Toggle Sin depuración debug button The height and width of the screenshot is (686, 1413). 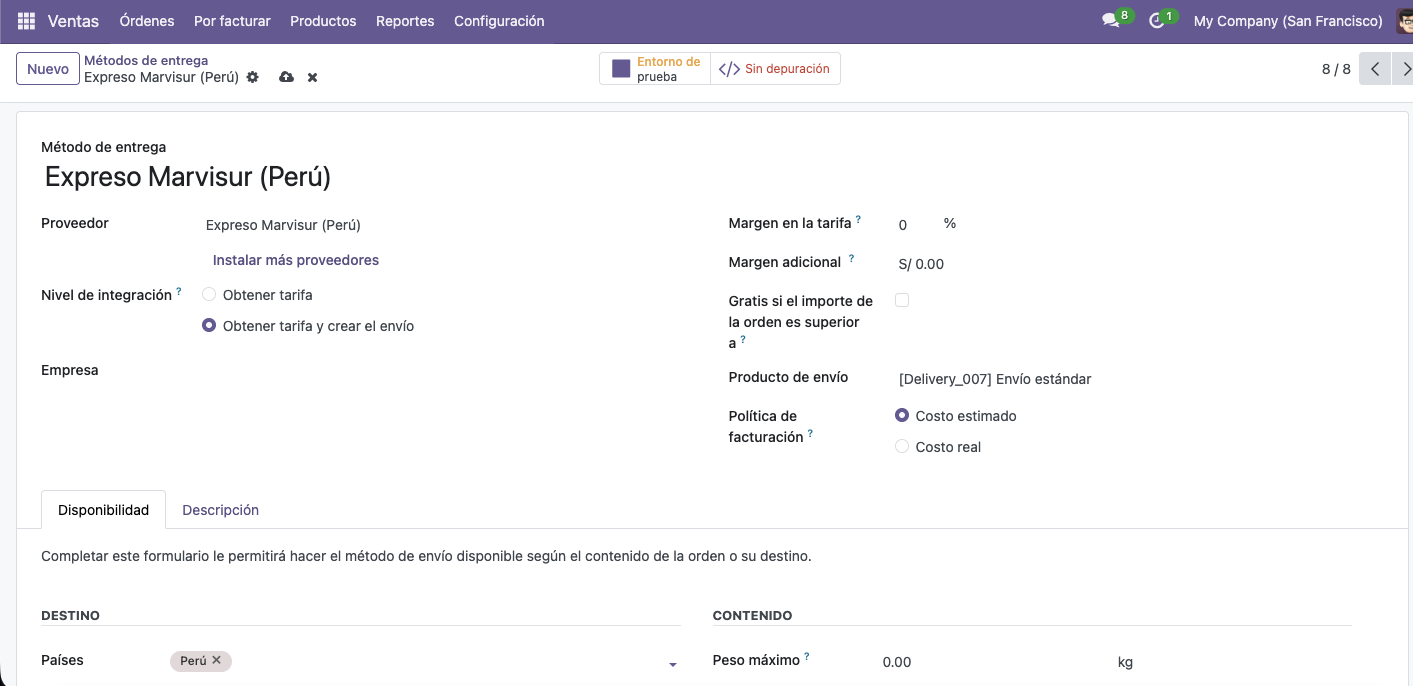click(x=775, y=69)
